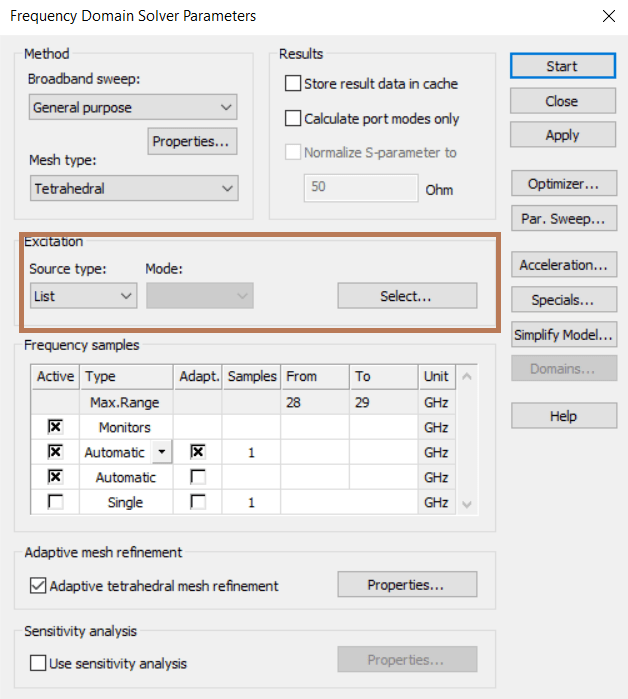Click Select in Excitation section
This screenshot has height=699, width=628.
(x=406, y=296)
